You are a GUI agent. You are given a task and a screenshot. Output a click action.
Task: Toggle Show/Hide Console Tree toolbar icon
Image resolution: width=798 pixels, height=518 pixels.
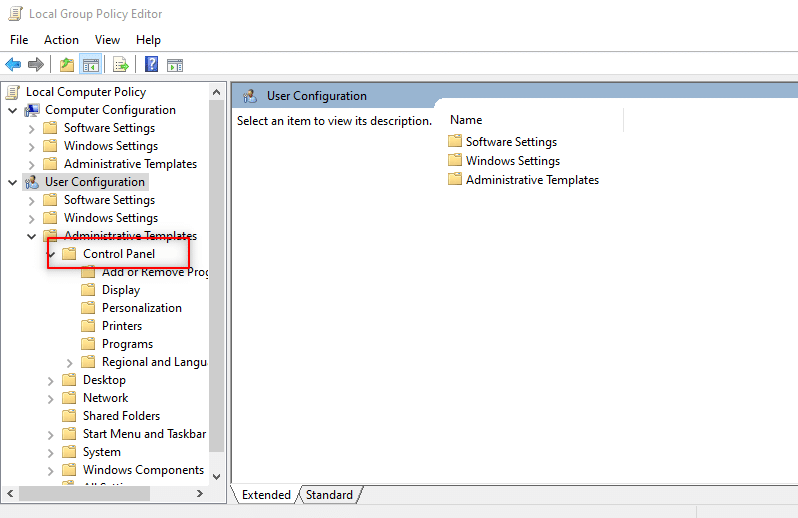point(91,65)
